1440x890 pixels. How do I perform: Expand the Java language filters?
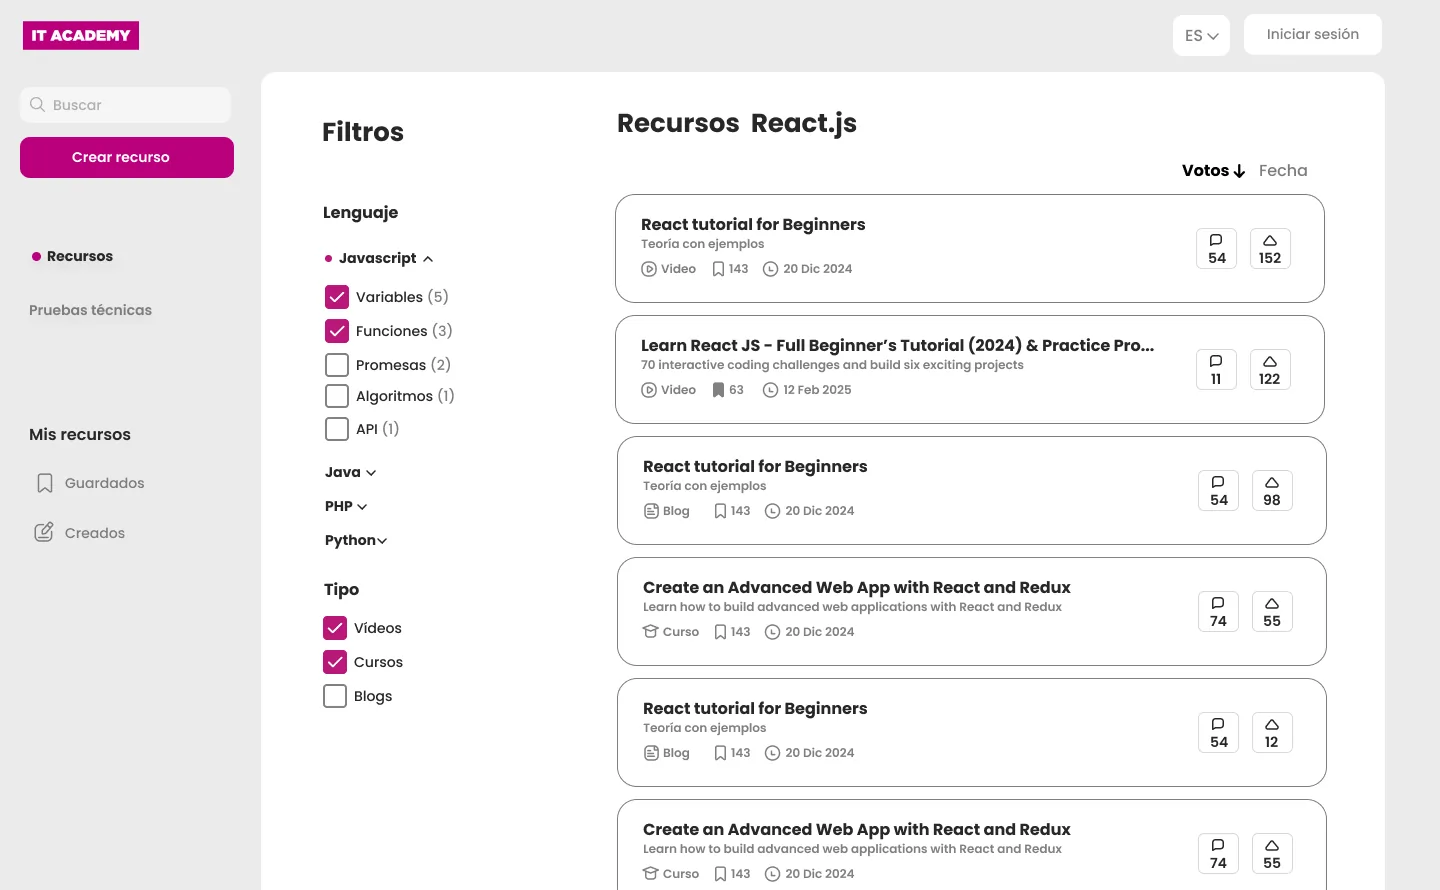[370, 472]
